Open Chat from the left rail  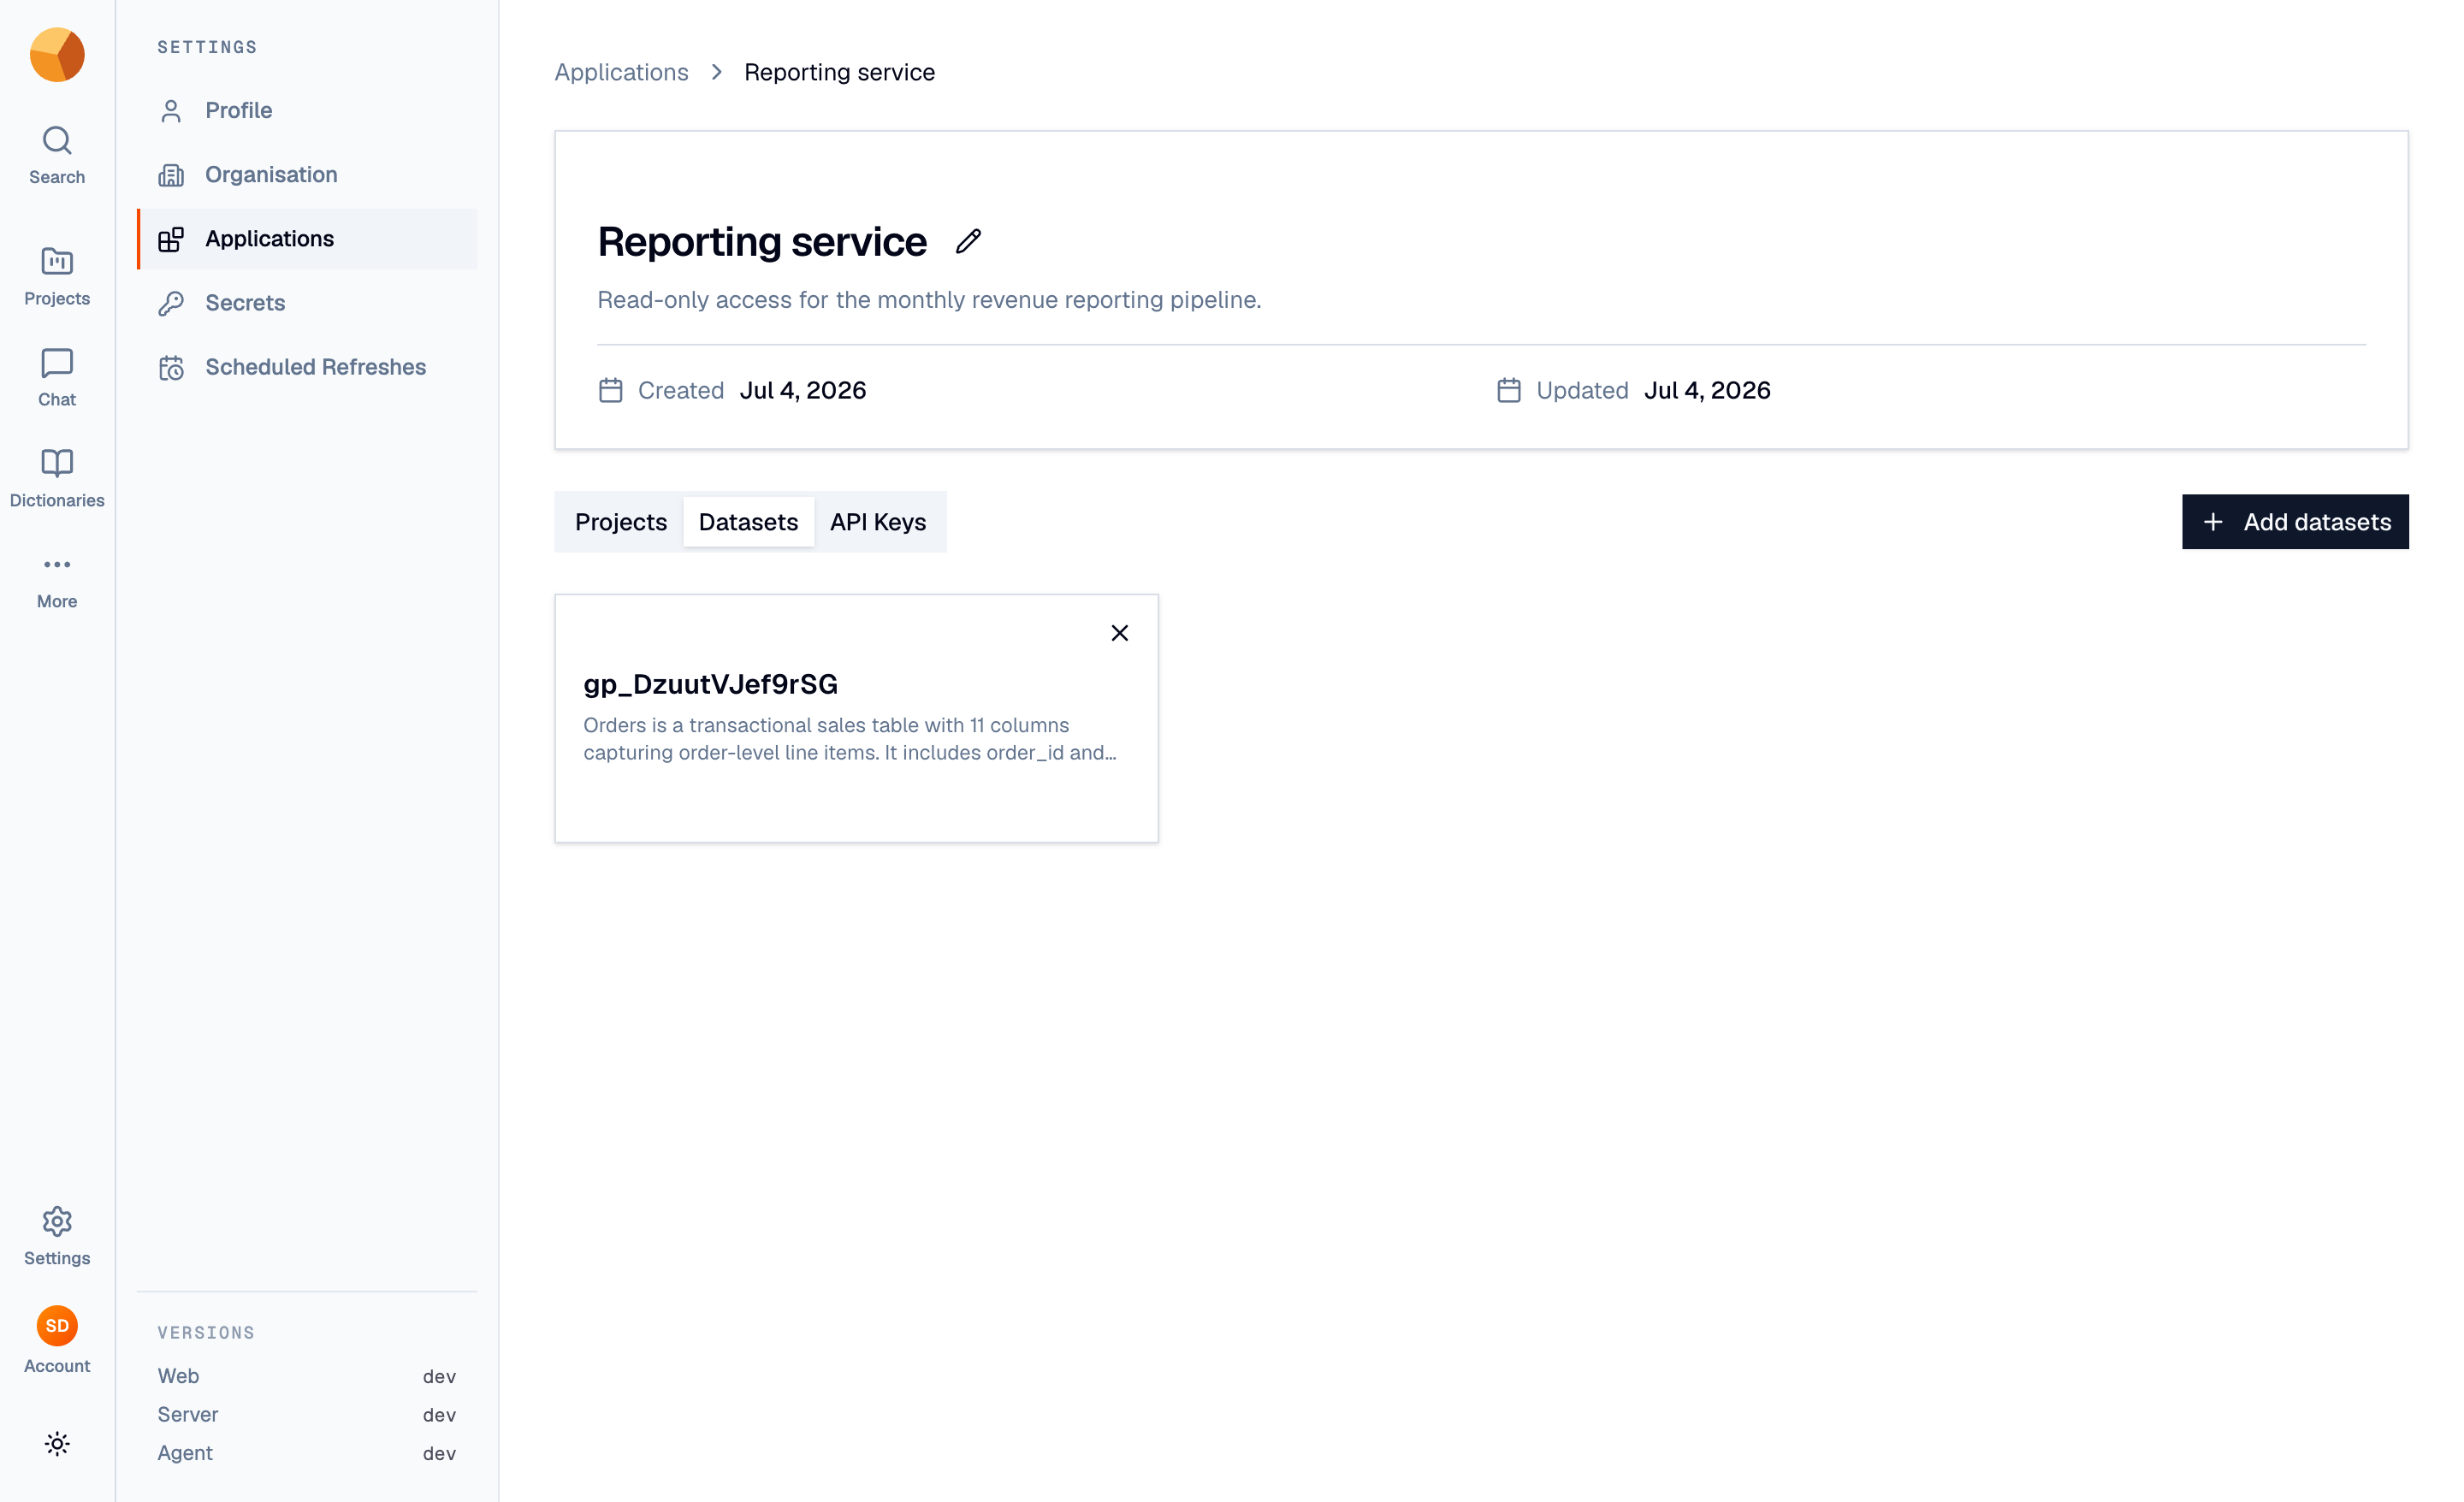coord(57,377)
